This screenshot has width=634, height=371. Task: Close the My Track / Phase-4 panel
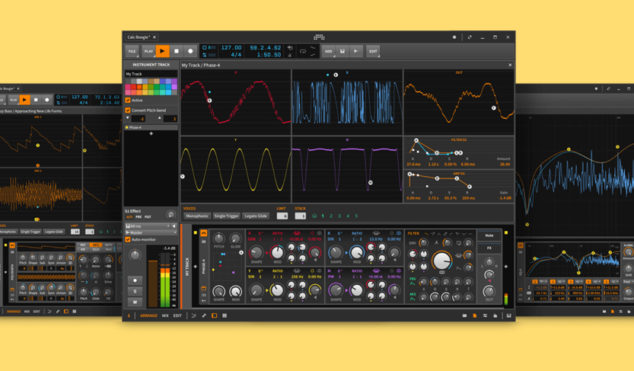510,65
